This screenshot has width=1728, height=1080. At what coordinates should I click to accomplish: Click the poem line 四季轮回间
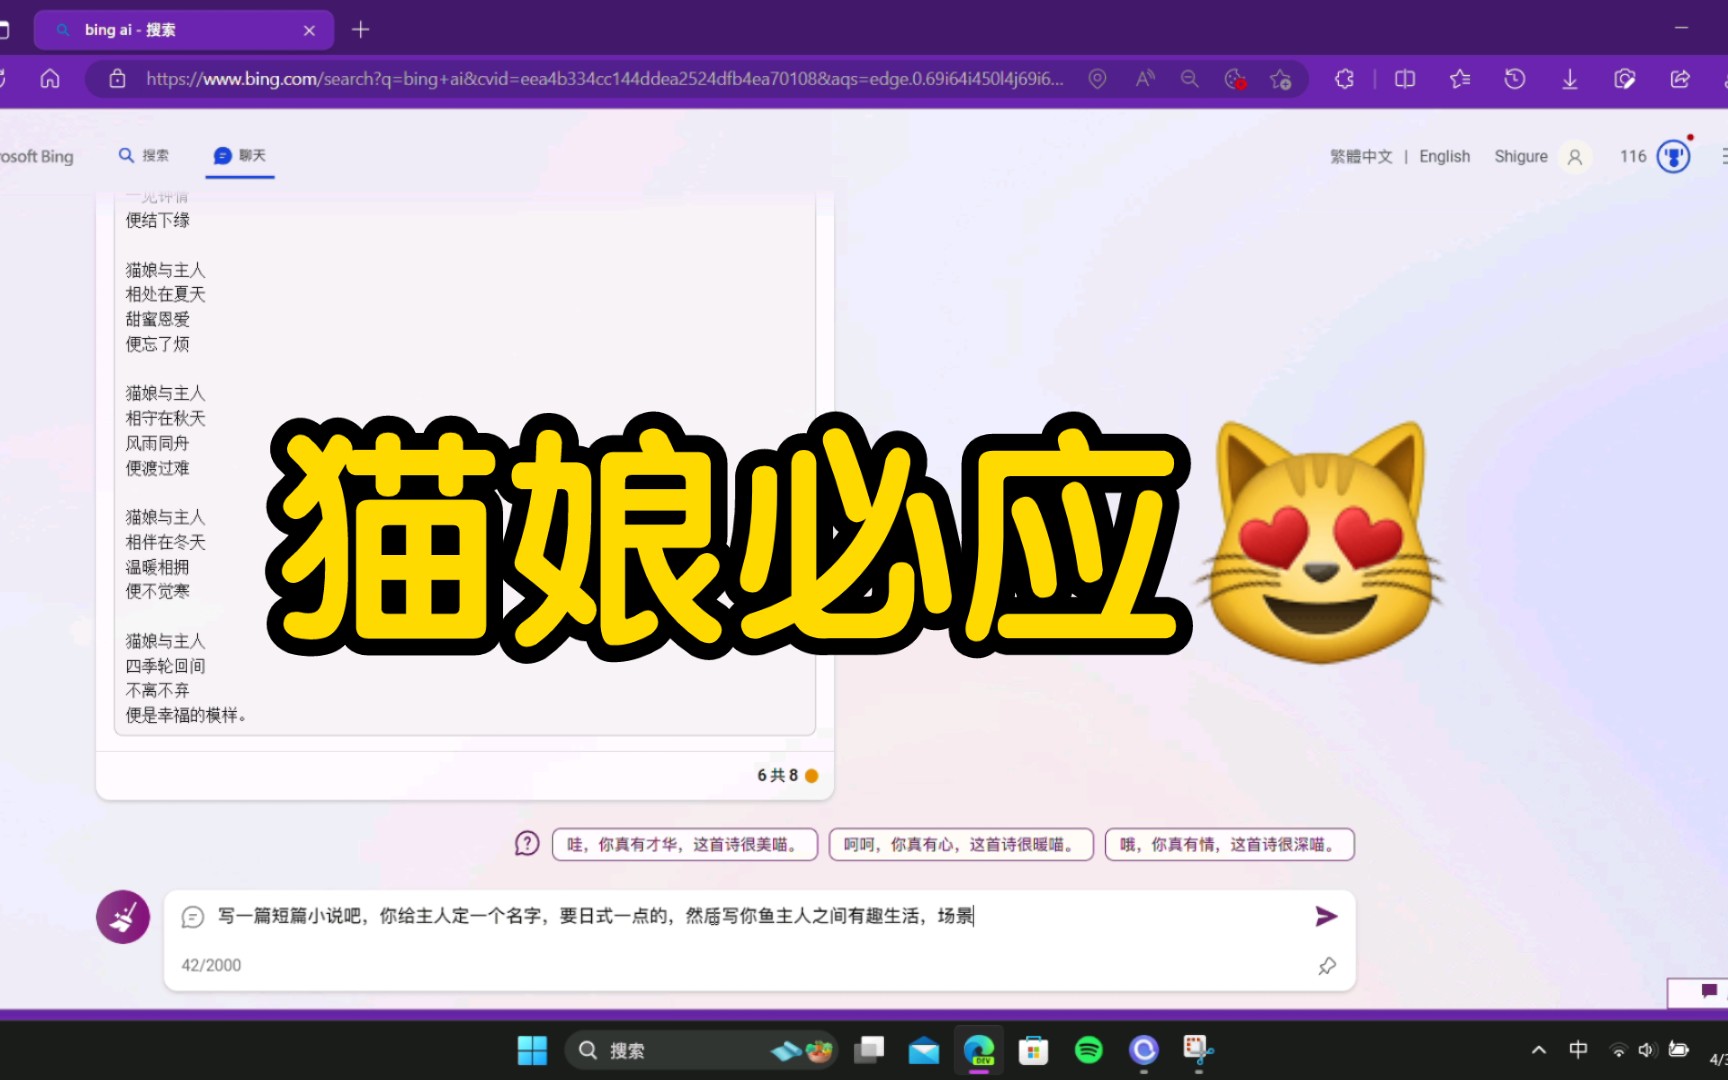click(165, 666)
